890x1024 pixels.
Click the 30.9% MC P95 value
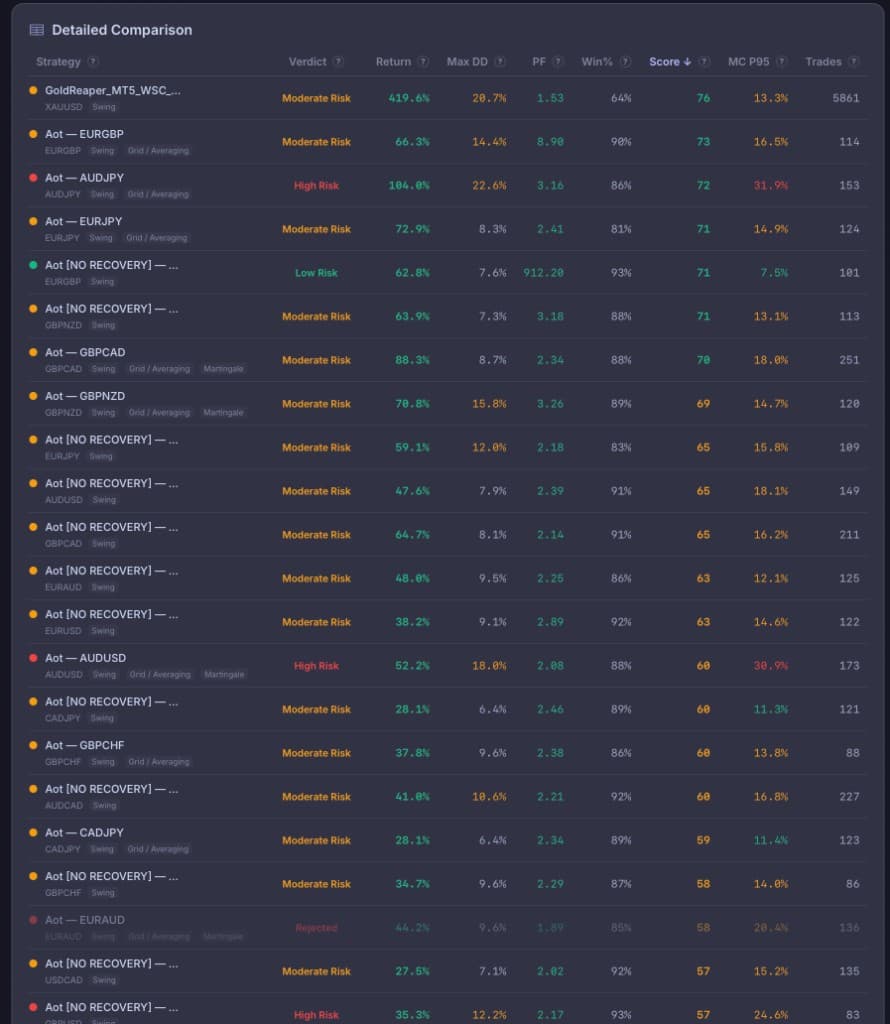pyautogui.click(x=771, y=665)
